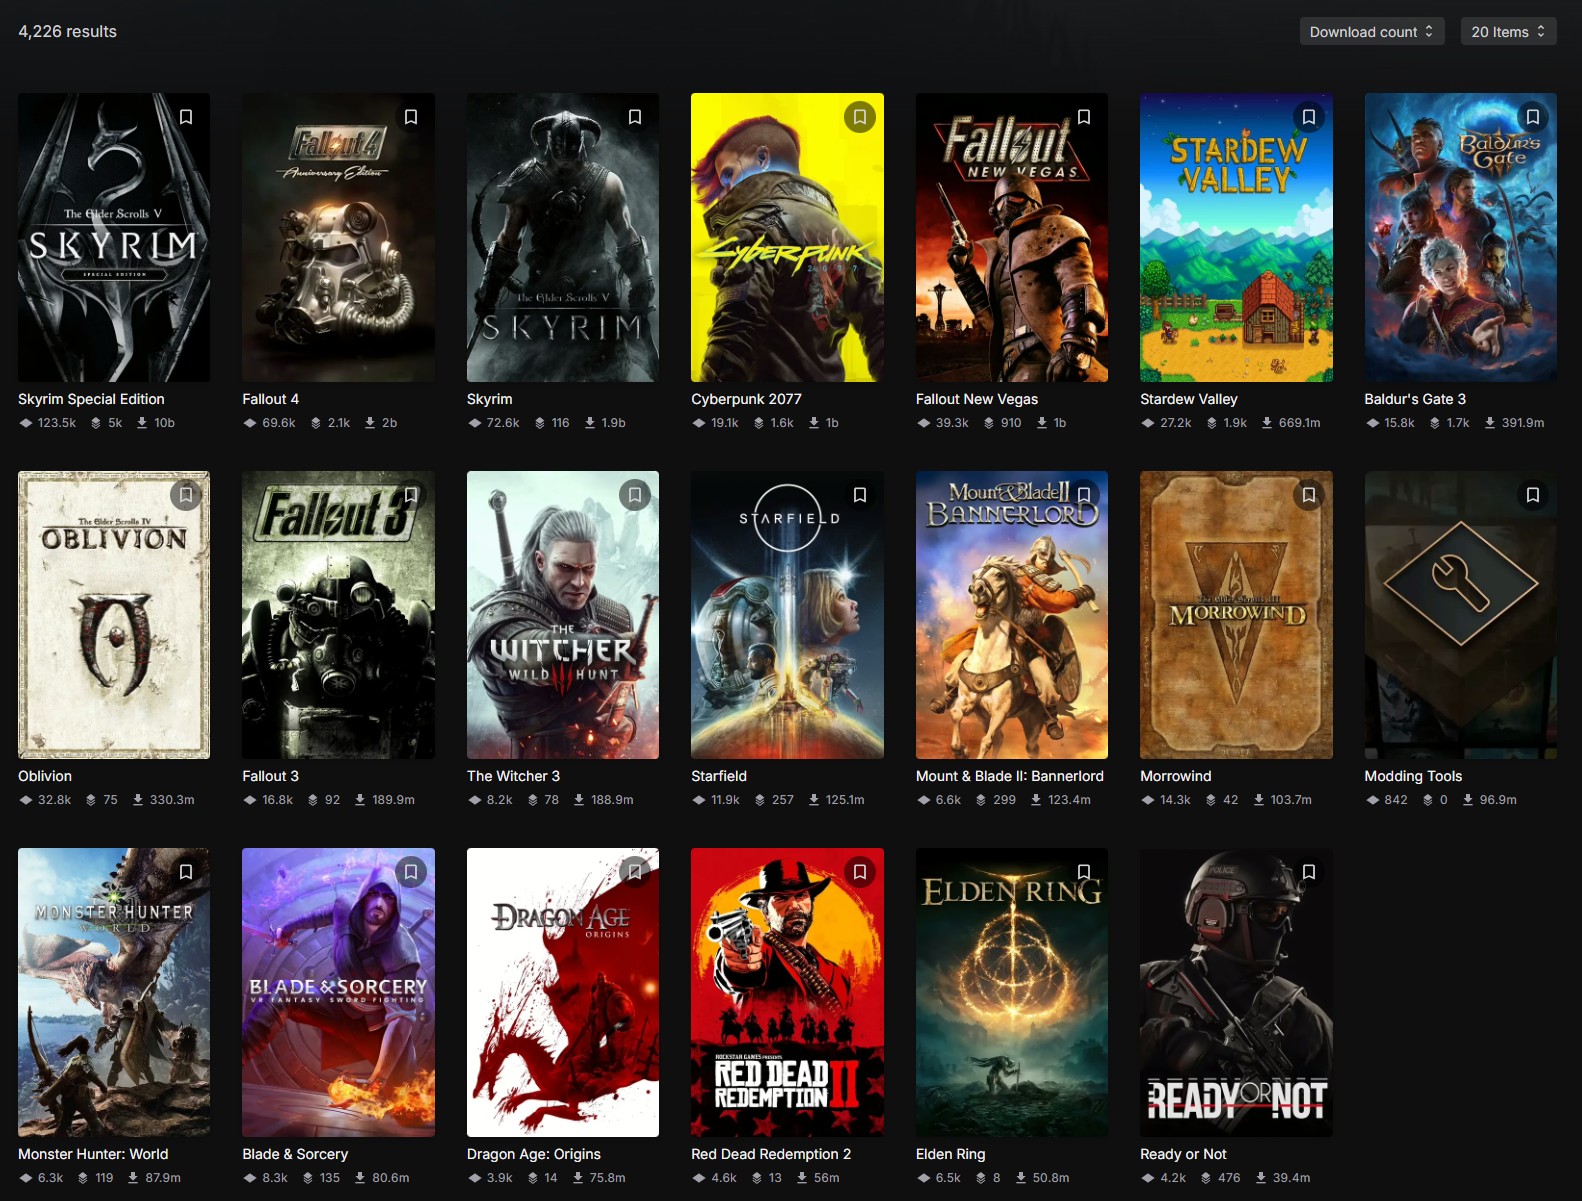The height and width of the screenshot is (1201, 1582).
Task: Go to Stardew Valley title link
Action: [x=1189, y=399]
